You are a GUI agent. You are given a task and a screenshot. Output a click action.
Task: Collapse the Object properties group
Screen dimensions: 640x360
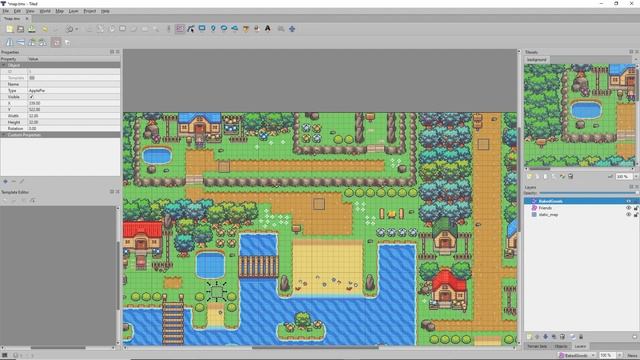[x=4, y=65]
